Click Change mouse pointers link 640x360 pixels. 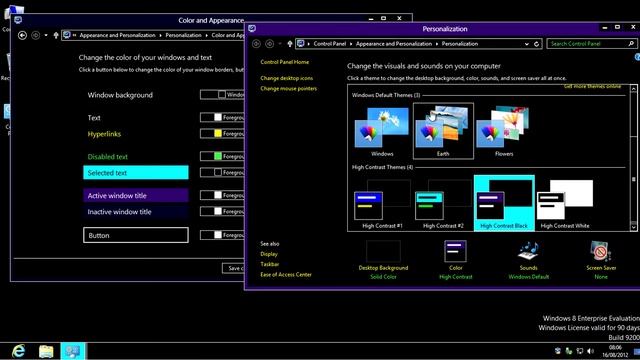[x=289, y=89]
